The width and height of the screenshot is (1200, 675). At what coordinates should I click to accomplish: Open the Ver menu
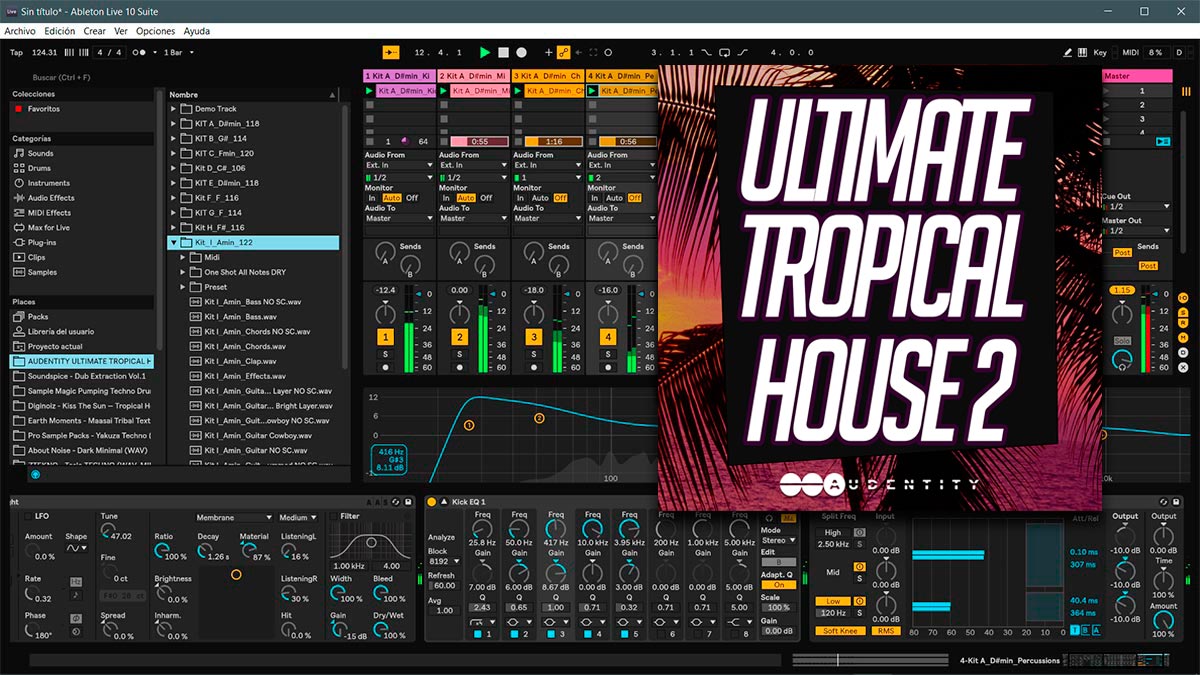[x=121, y=31]
